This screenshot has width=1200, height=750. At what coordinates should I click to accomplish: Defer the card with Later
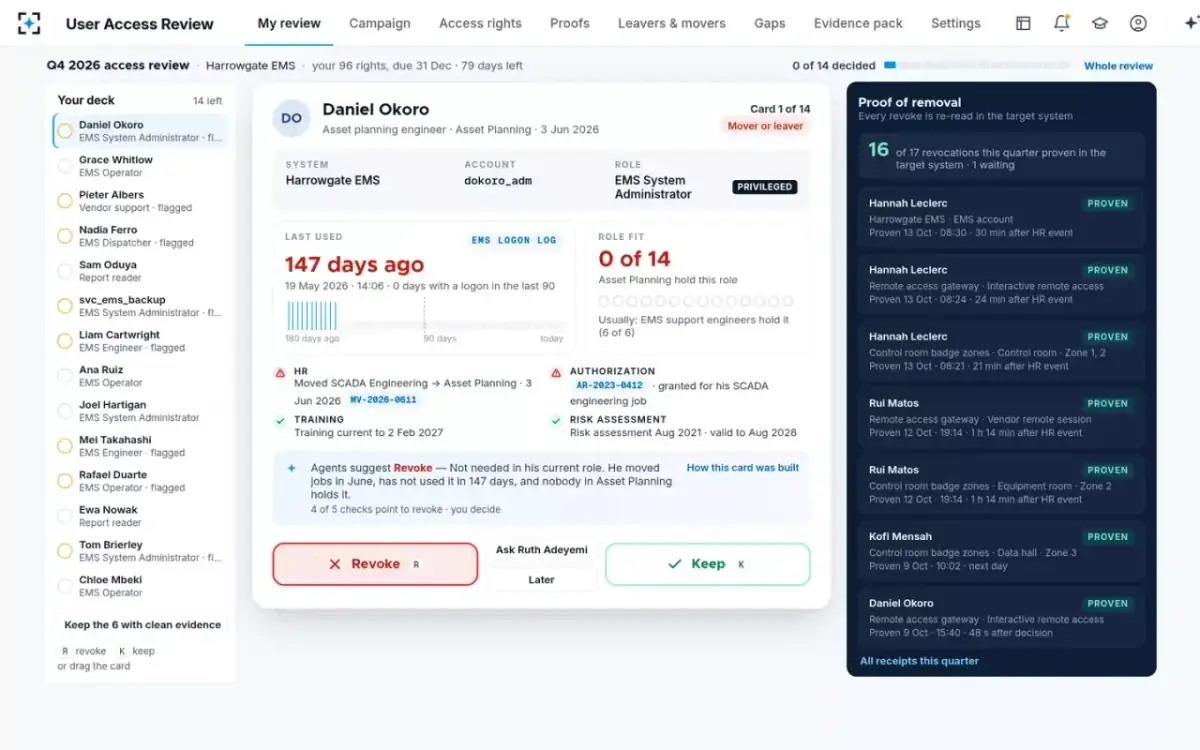542,579
